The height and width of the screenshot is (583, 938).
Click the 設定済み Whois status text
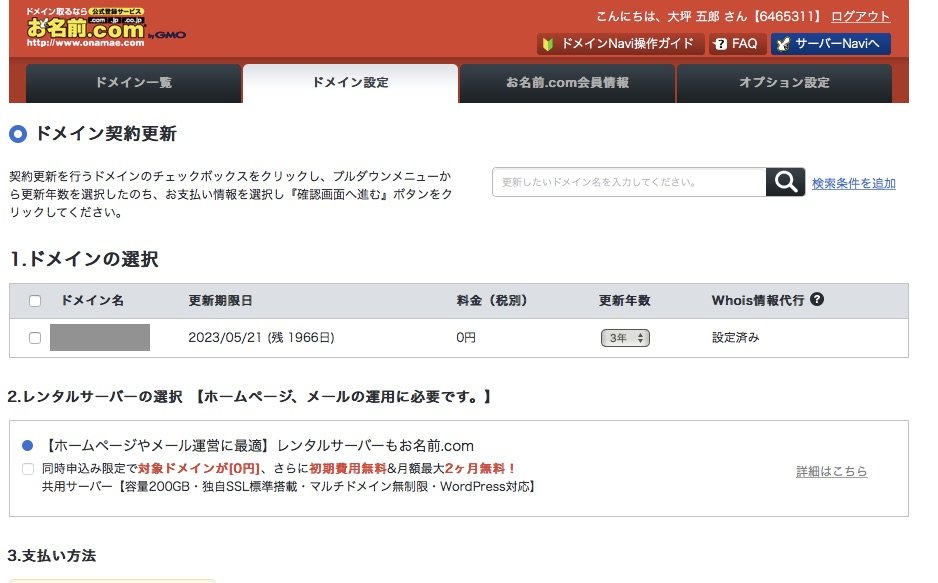pyautogui.click(x=736, y=338)
